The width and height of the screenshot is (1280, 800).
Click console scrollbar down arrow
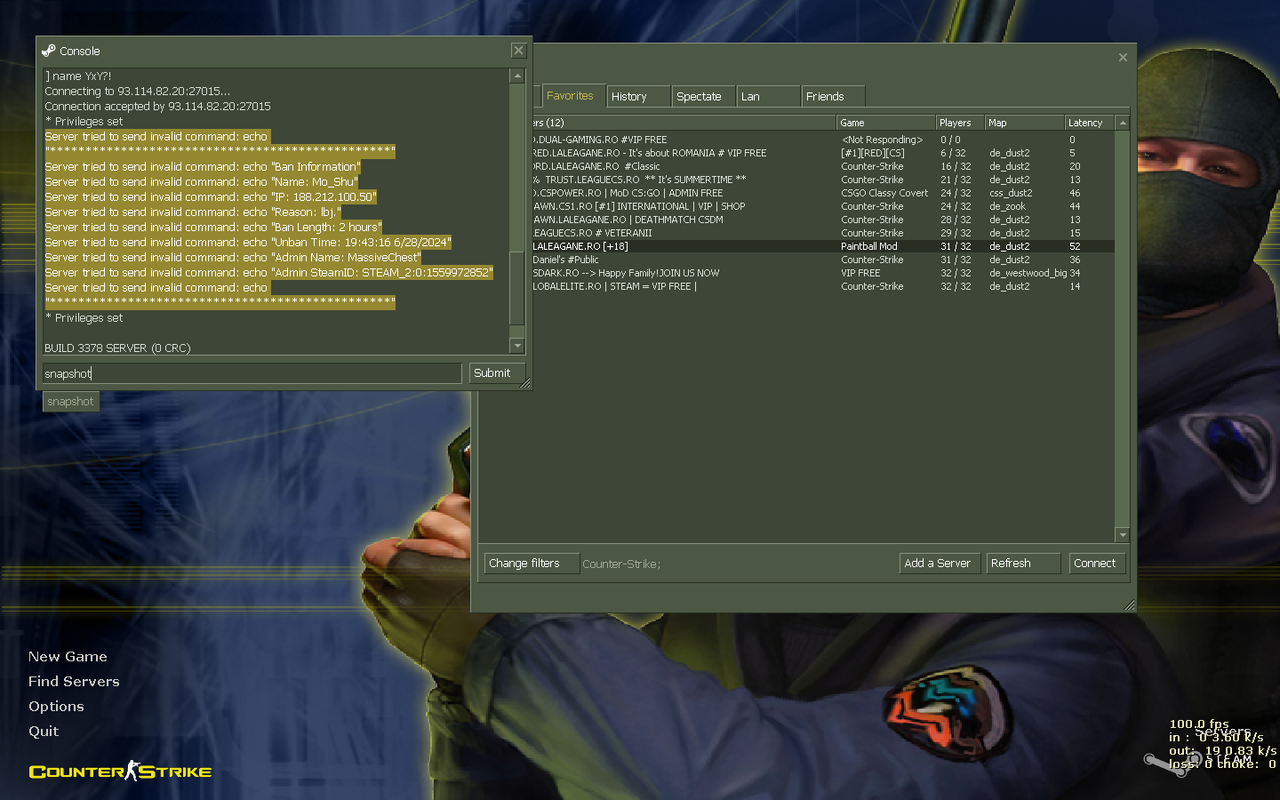coord(517,346)
